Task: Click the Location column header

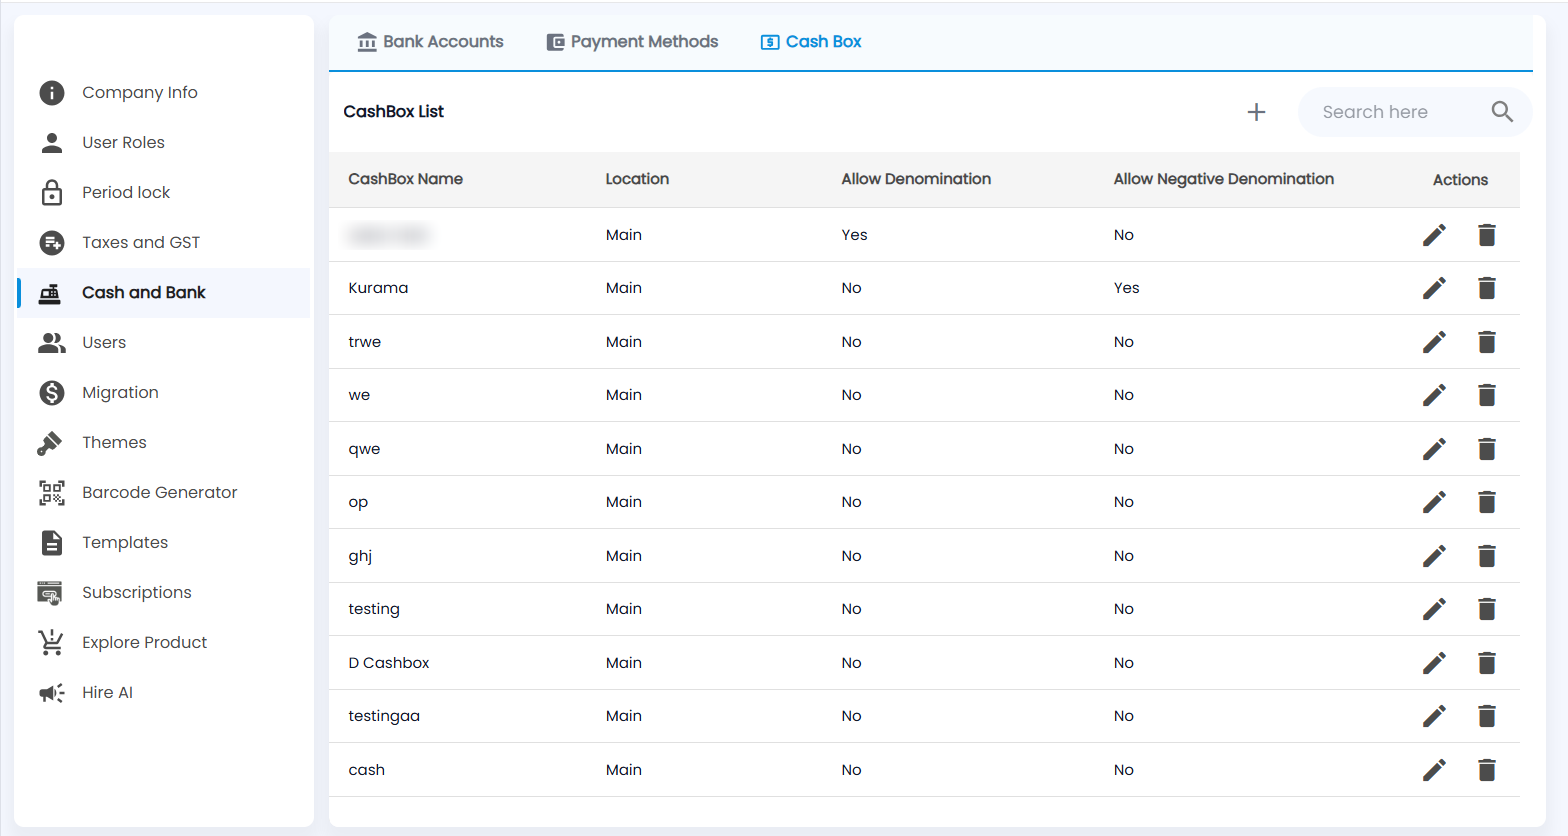Action: click(637, 179)
